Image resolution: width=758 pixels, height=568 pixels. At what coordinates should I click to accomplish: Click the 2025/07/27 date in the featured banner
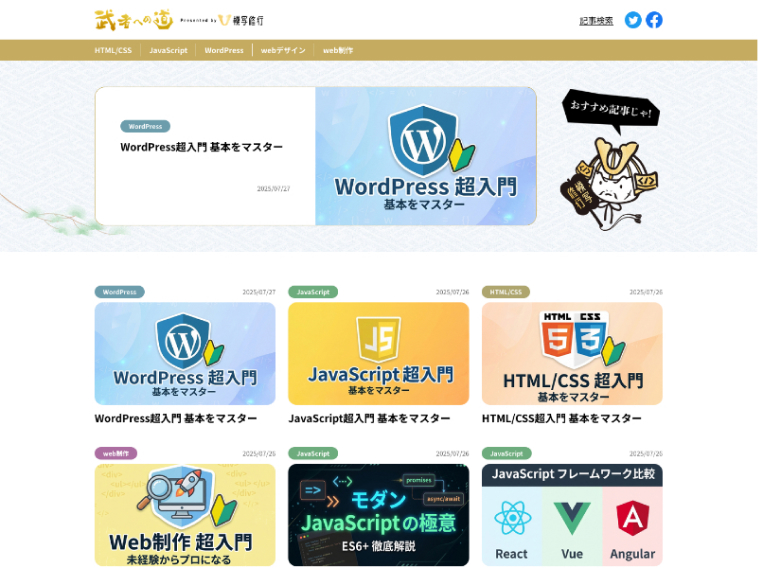pos(274,189)
